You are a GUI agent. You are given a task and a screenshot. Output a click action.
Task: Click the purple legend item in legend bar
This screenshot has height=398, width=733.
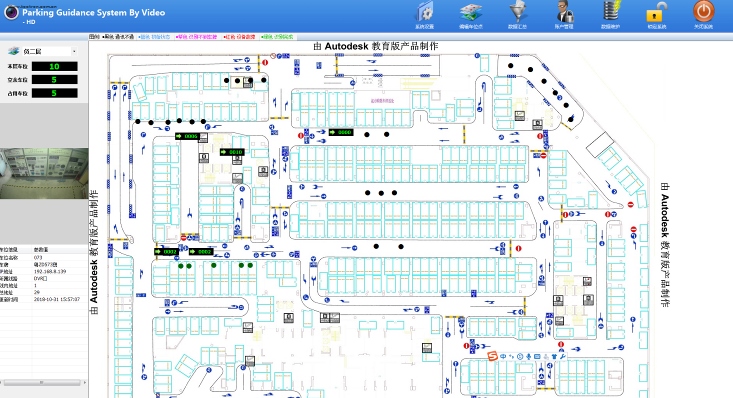click(x=196, y=36)
